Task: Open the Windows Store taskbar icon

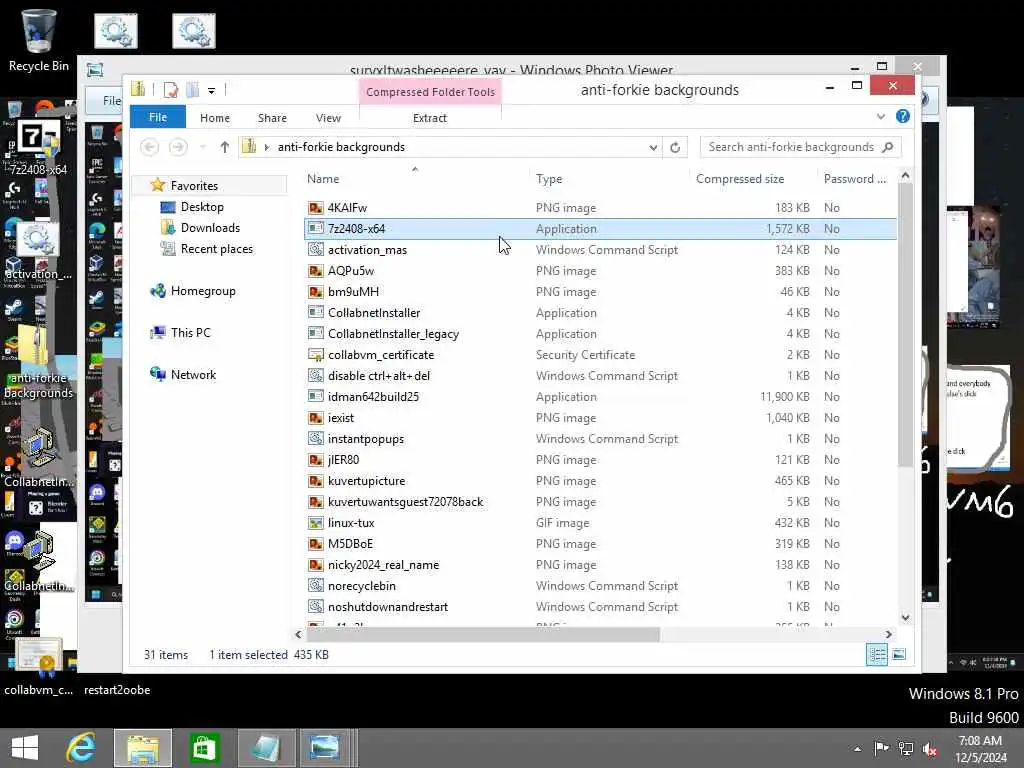Action: point(204,748)
